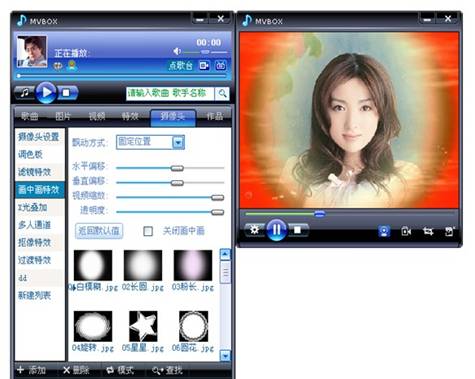Image resolution: width=475 pixels, height=379 pixels.
Task: Select the dd list in the sidebar
Action: (39, 278)
